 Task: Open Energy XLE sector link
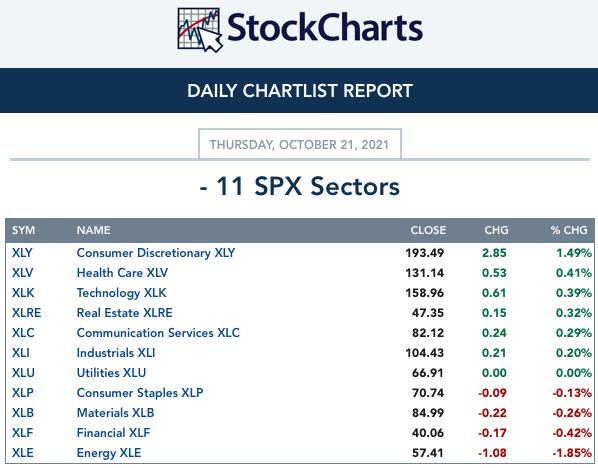coord(109,453)
